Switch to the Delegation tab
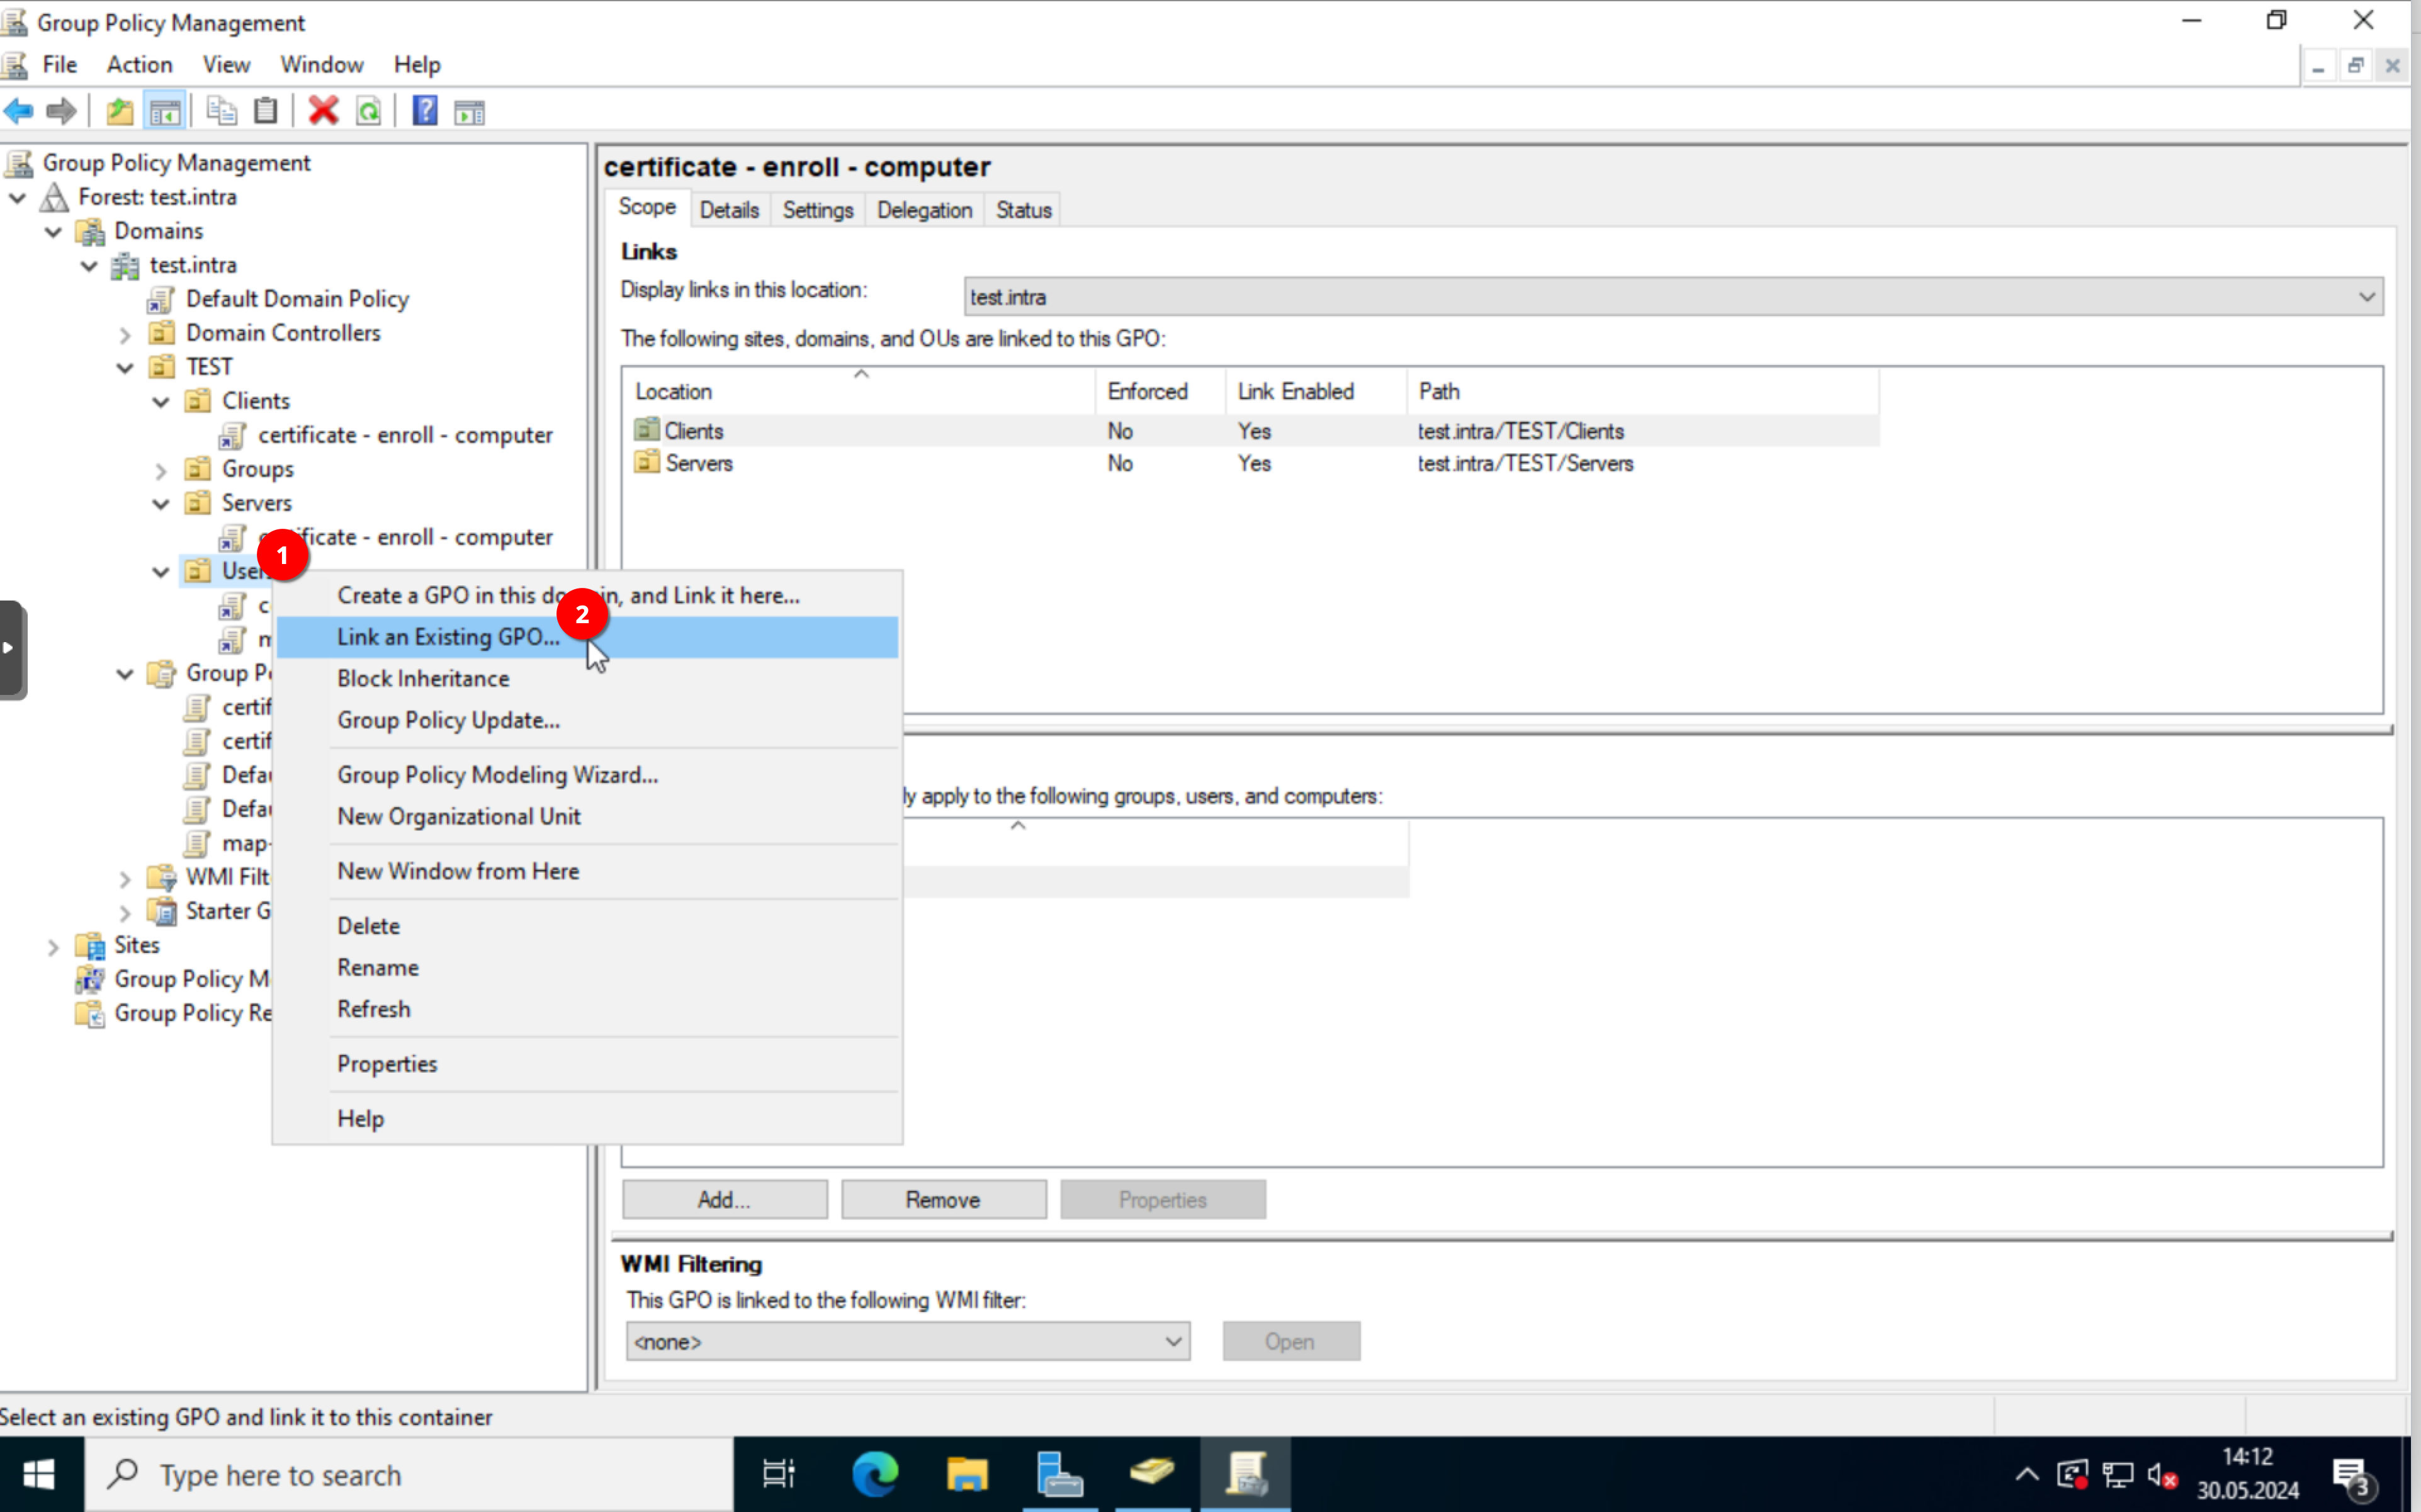The width and height of the screenshot is (2421, 1512). (924, 210)
